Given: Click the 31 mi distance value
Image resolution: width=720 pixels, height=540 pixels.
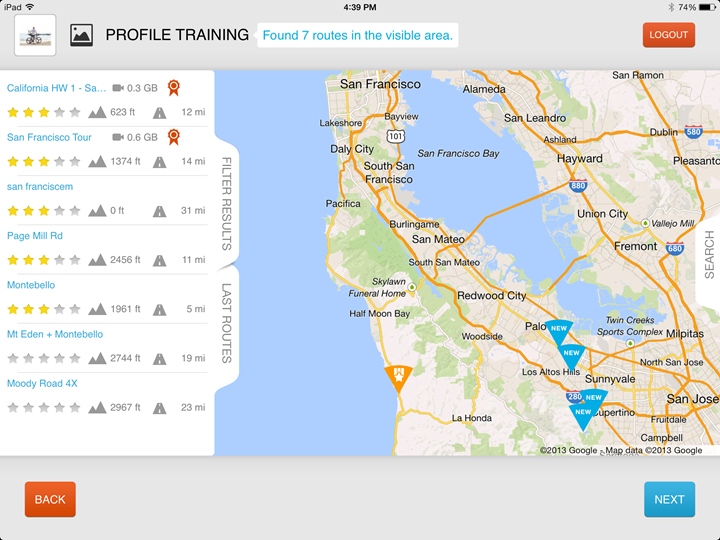Looking at the screenshot, I should tap(193, 210).
